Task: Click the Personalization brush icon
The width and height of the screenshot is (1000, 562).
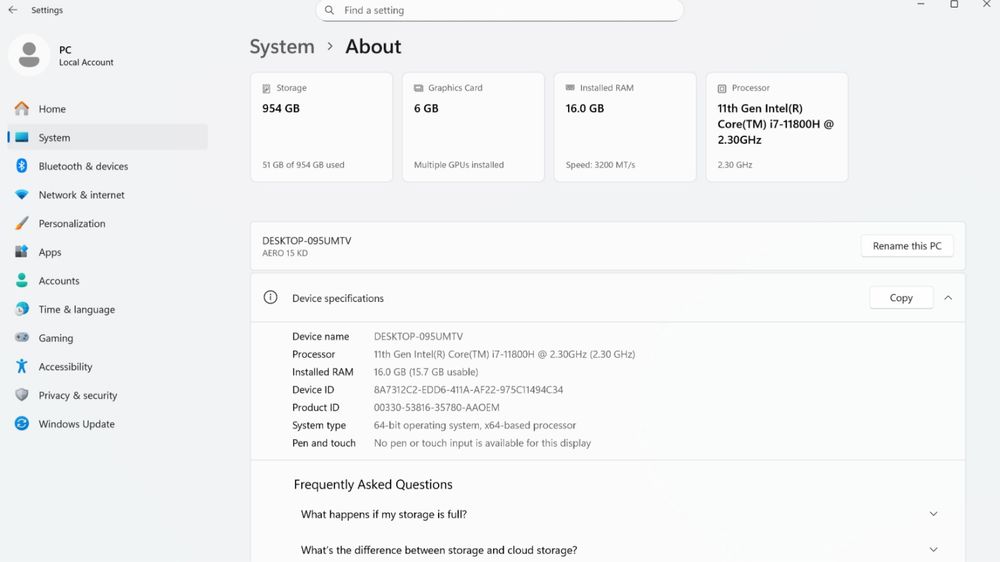Action: tap(22, 224)
